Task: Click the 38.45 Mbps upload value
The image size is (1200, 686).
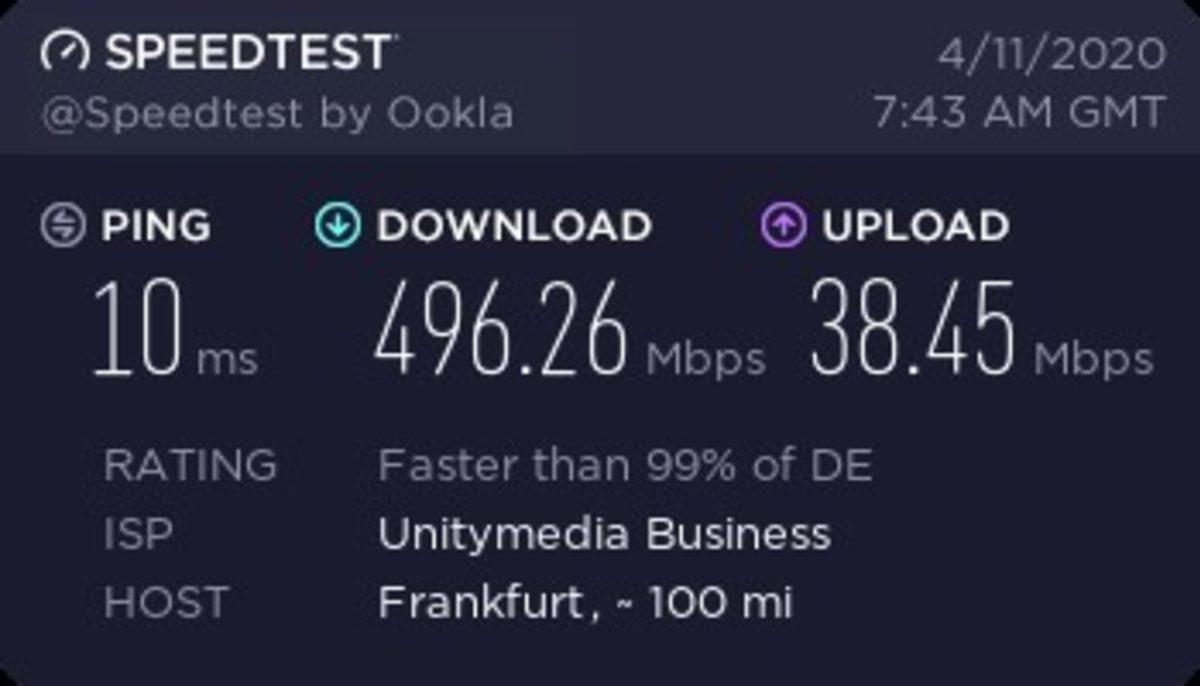Action: 980,331
